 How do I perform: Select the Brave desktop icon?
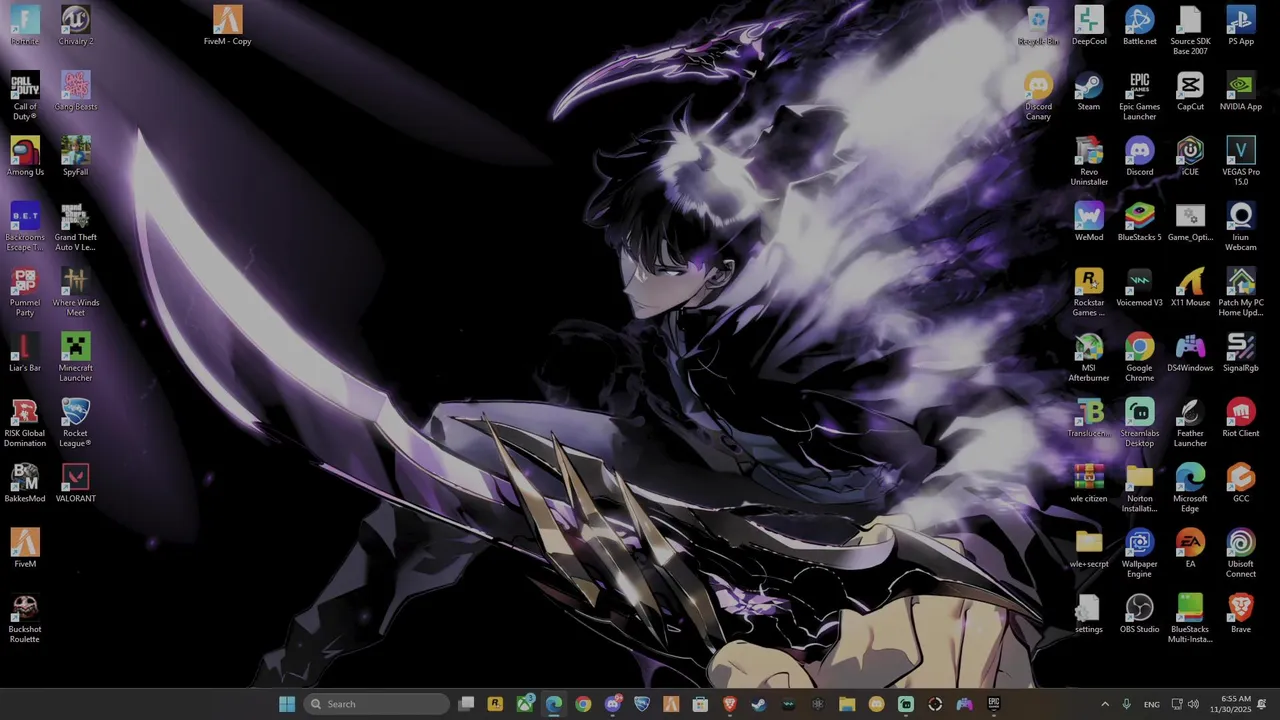pos(1241,613)
